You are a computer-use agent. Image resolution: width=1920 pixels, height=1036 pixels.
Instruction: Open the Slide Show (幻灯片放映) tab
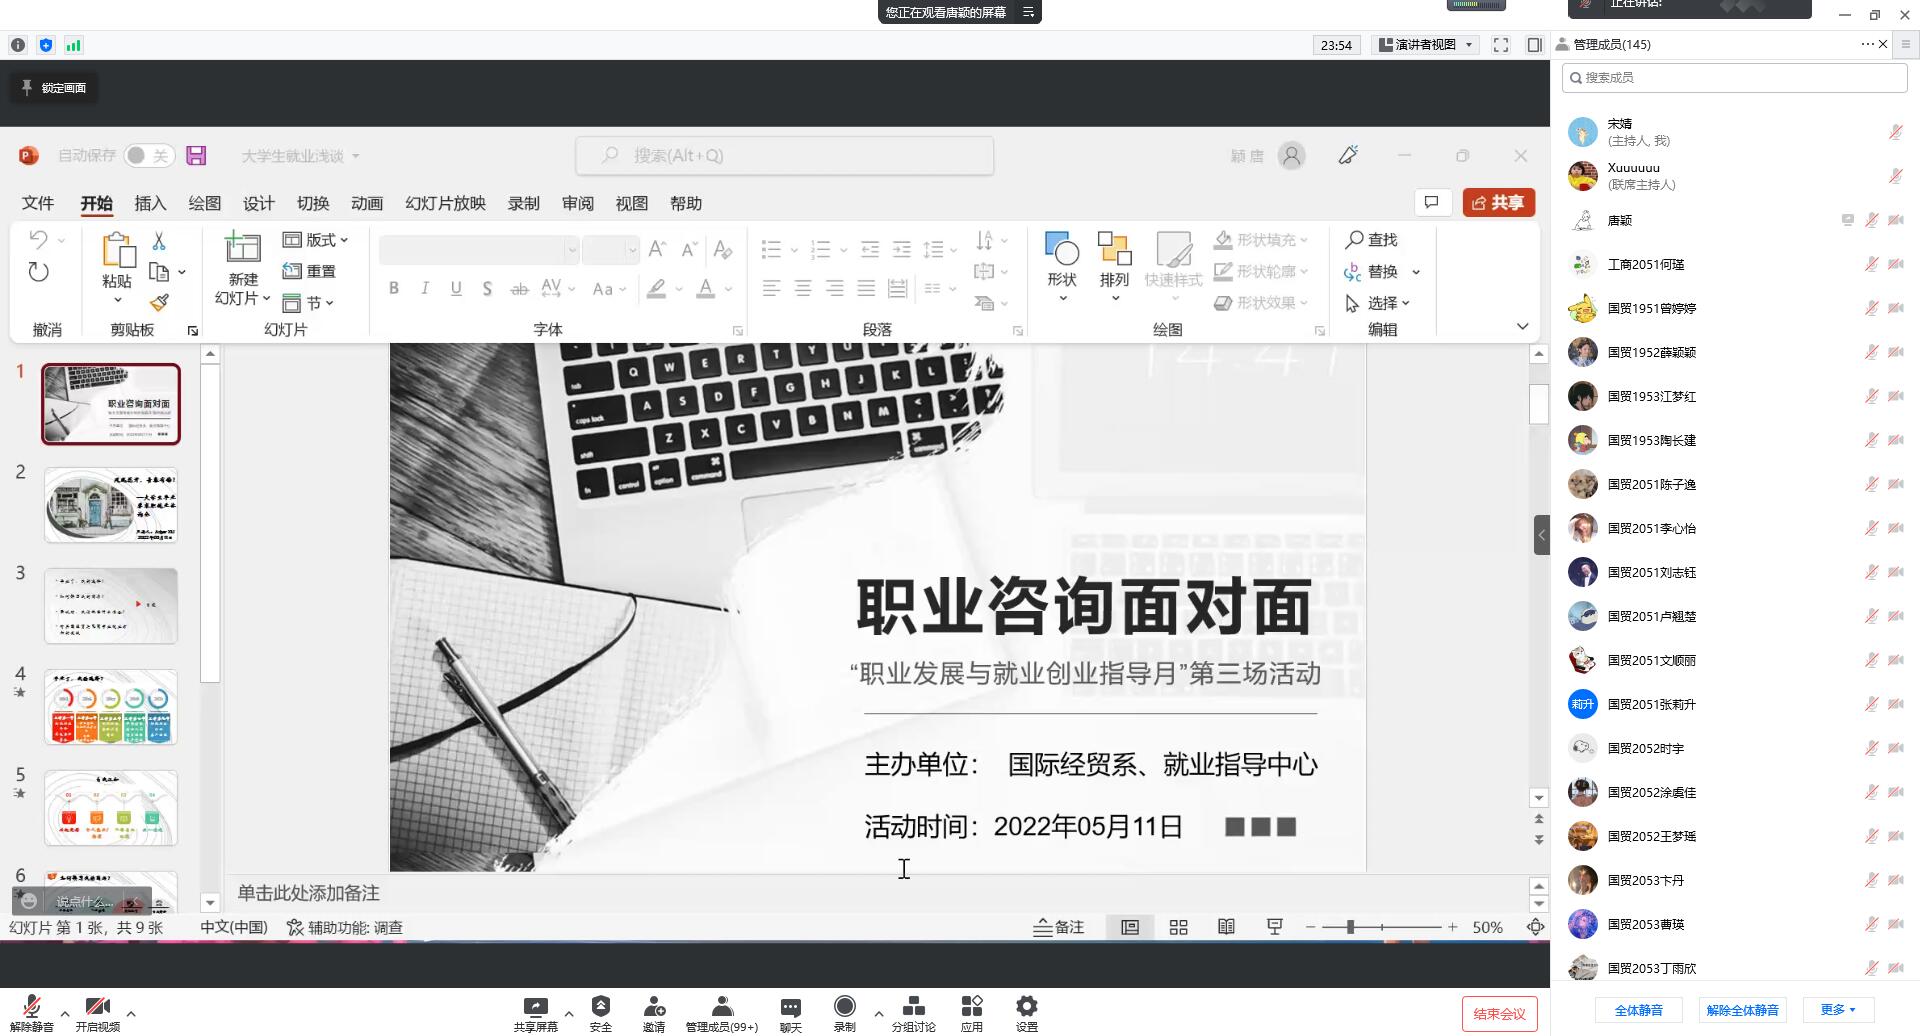click(445, 204)
